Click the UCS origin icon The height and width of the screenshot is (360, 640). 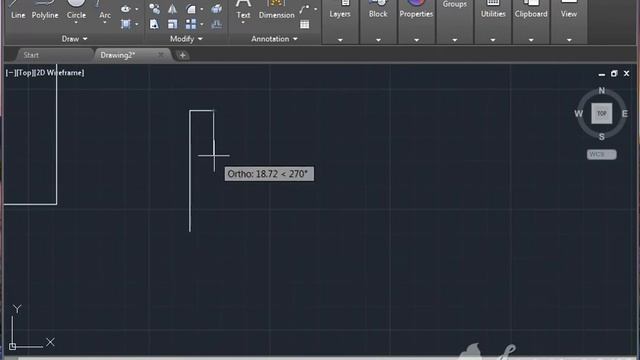[13, 347]
